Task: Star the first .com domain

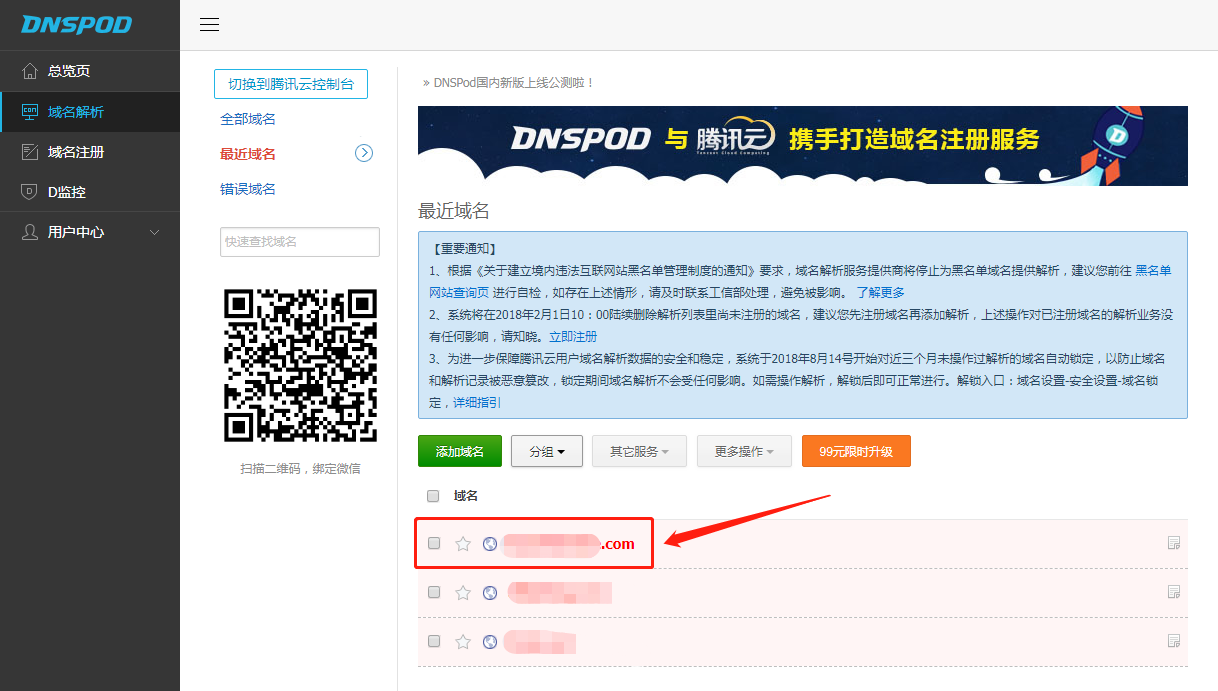Action: click(x=463, y=544)
